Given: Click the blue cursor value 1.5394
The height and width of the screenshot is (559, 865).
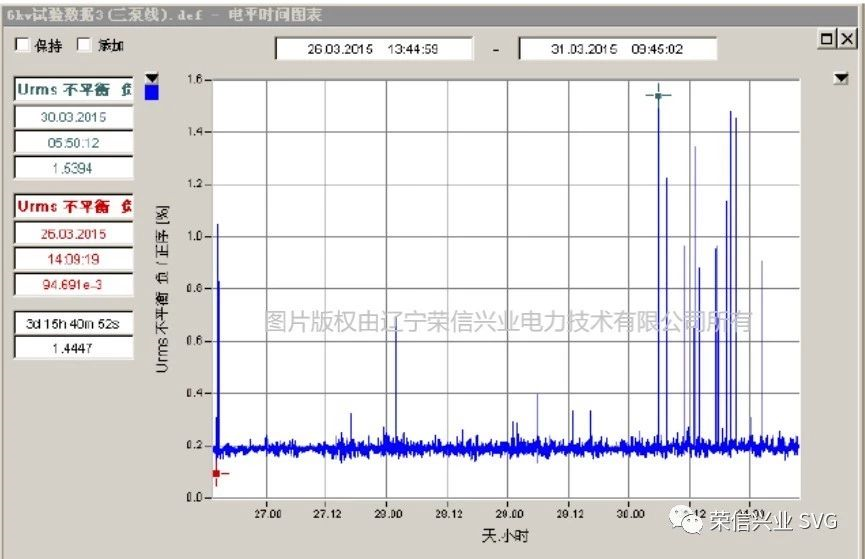Looking at the screenshot, I should (73, 168).
